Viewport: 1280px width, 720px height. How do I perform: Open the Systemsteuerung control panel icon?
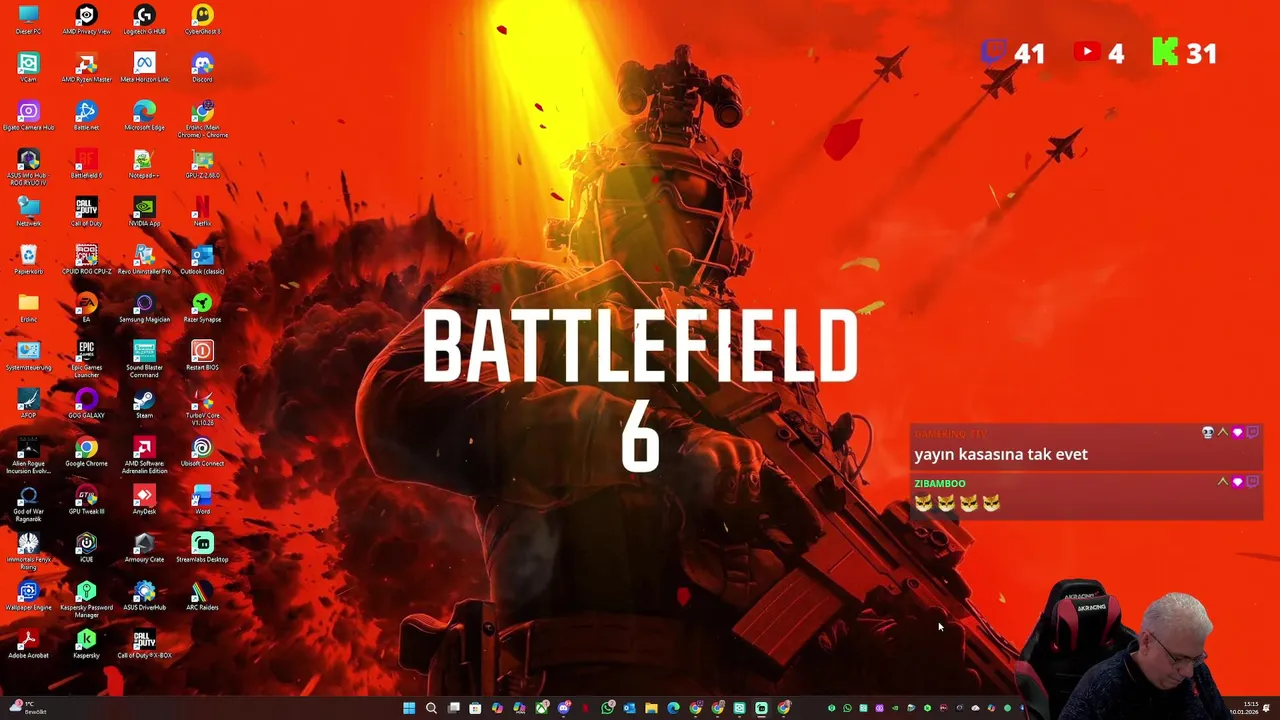pyautogui.click(x=28, y=355)
